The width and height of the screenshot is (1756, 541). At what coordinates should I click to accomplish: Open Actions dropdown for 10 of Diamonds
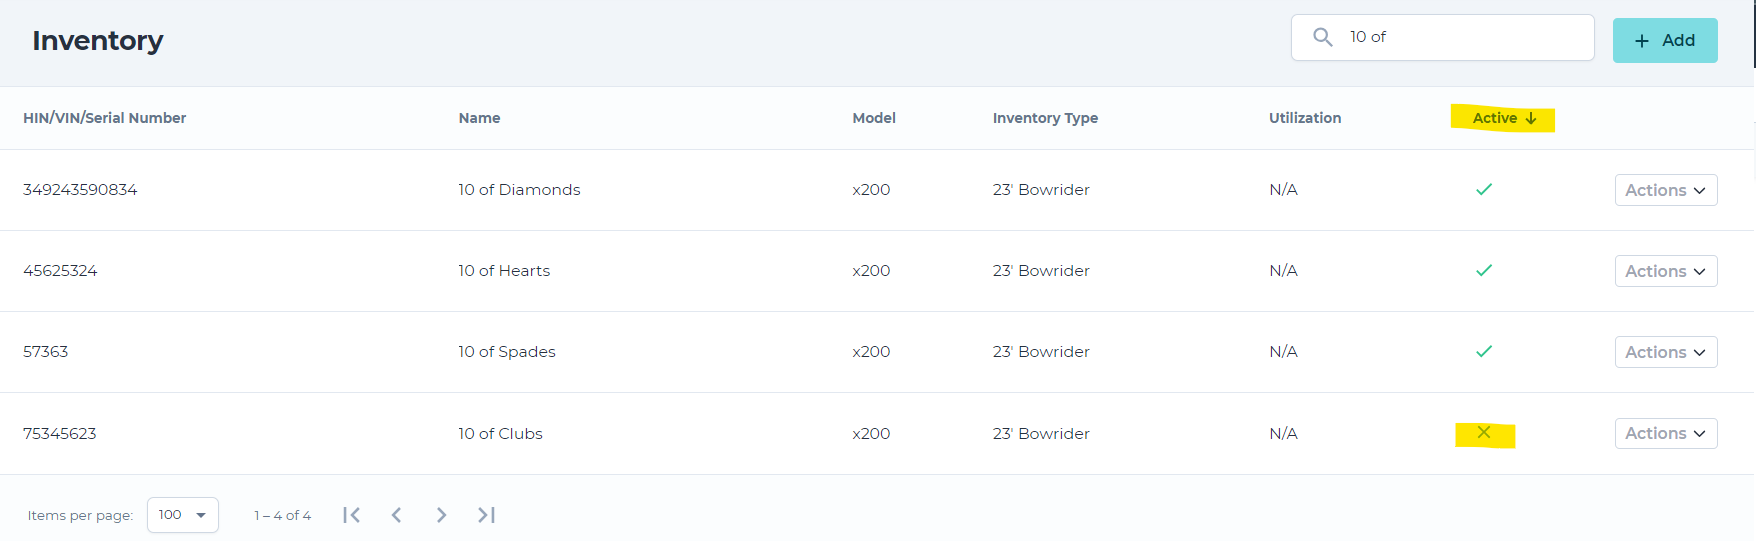1665,190
